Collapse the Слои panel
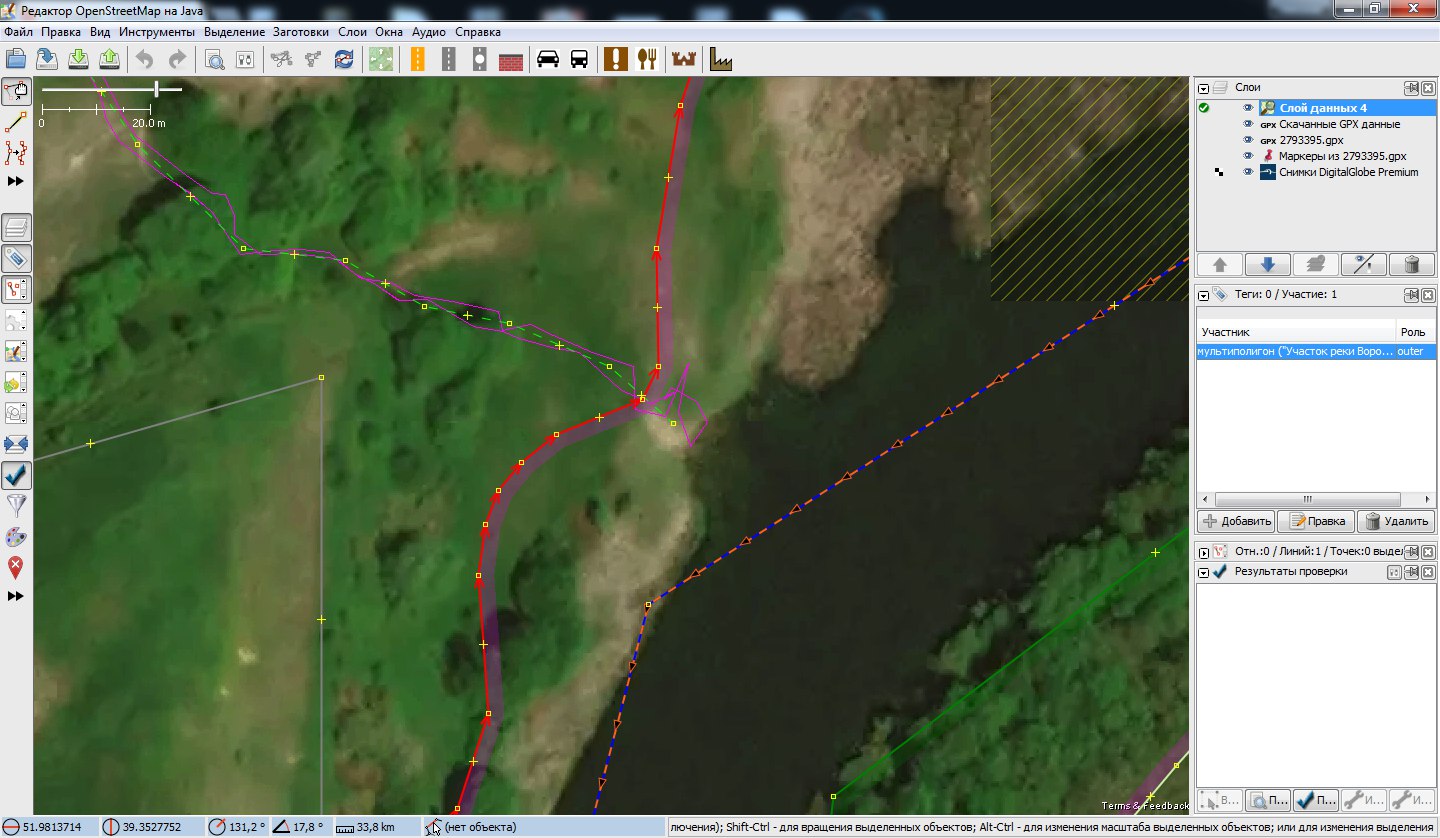 coord(1204,88)
